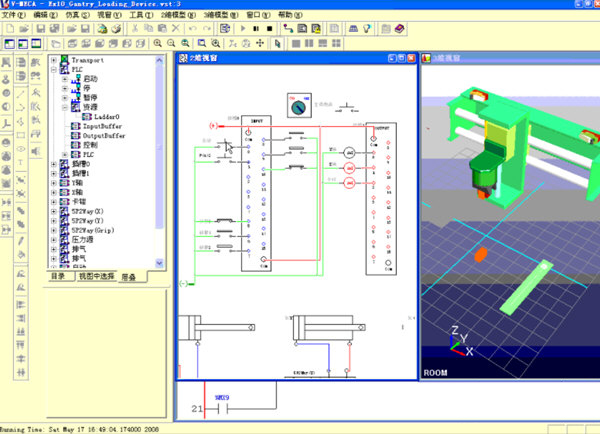Collapse the PLC tree node
The image size is (600, 434).
[53, 69]
